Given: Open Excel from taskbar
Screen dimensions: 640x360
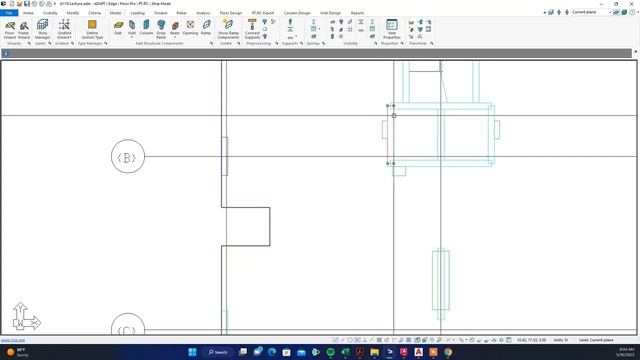Looking at the screenshot, I should tap(345, 352).
